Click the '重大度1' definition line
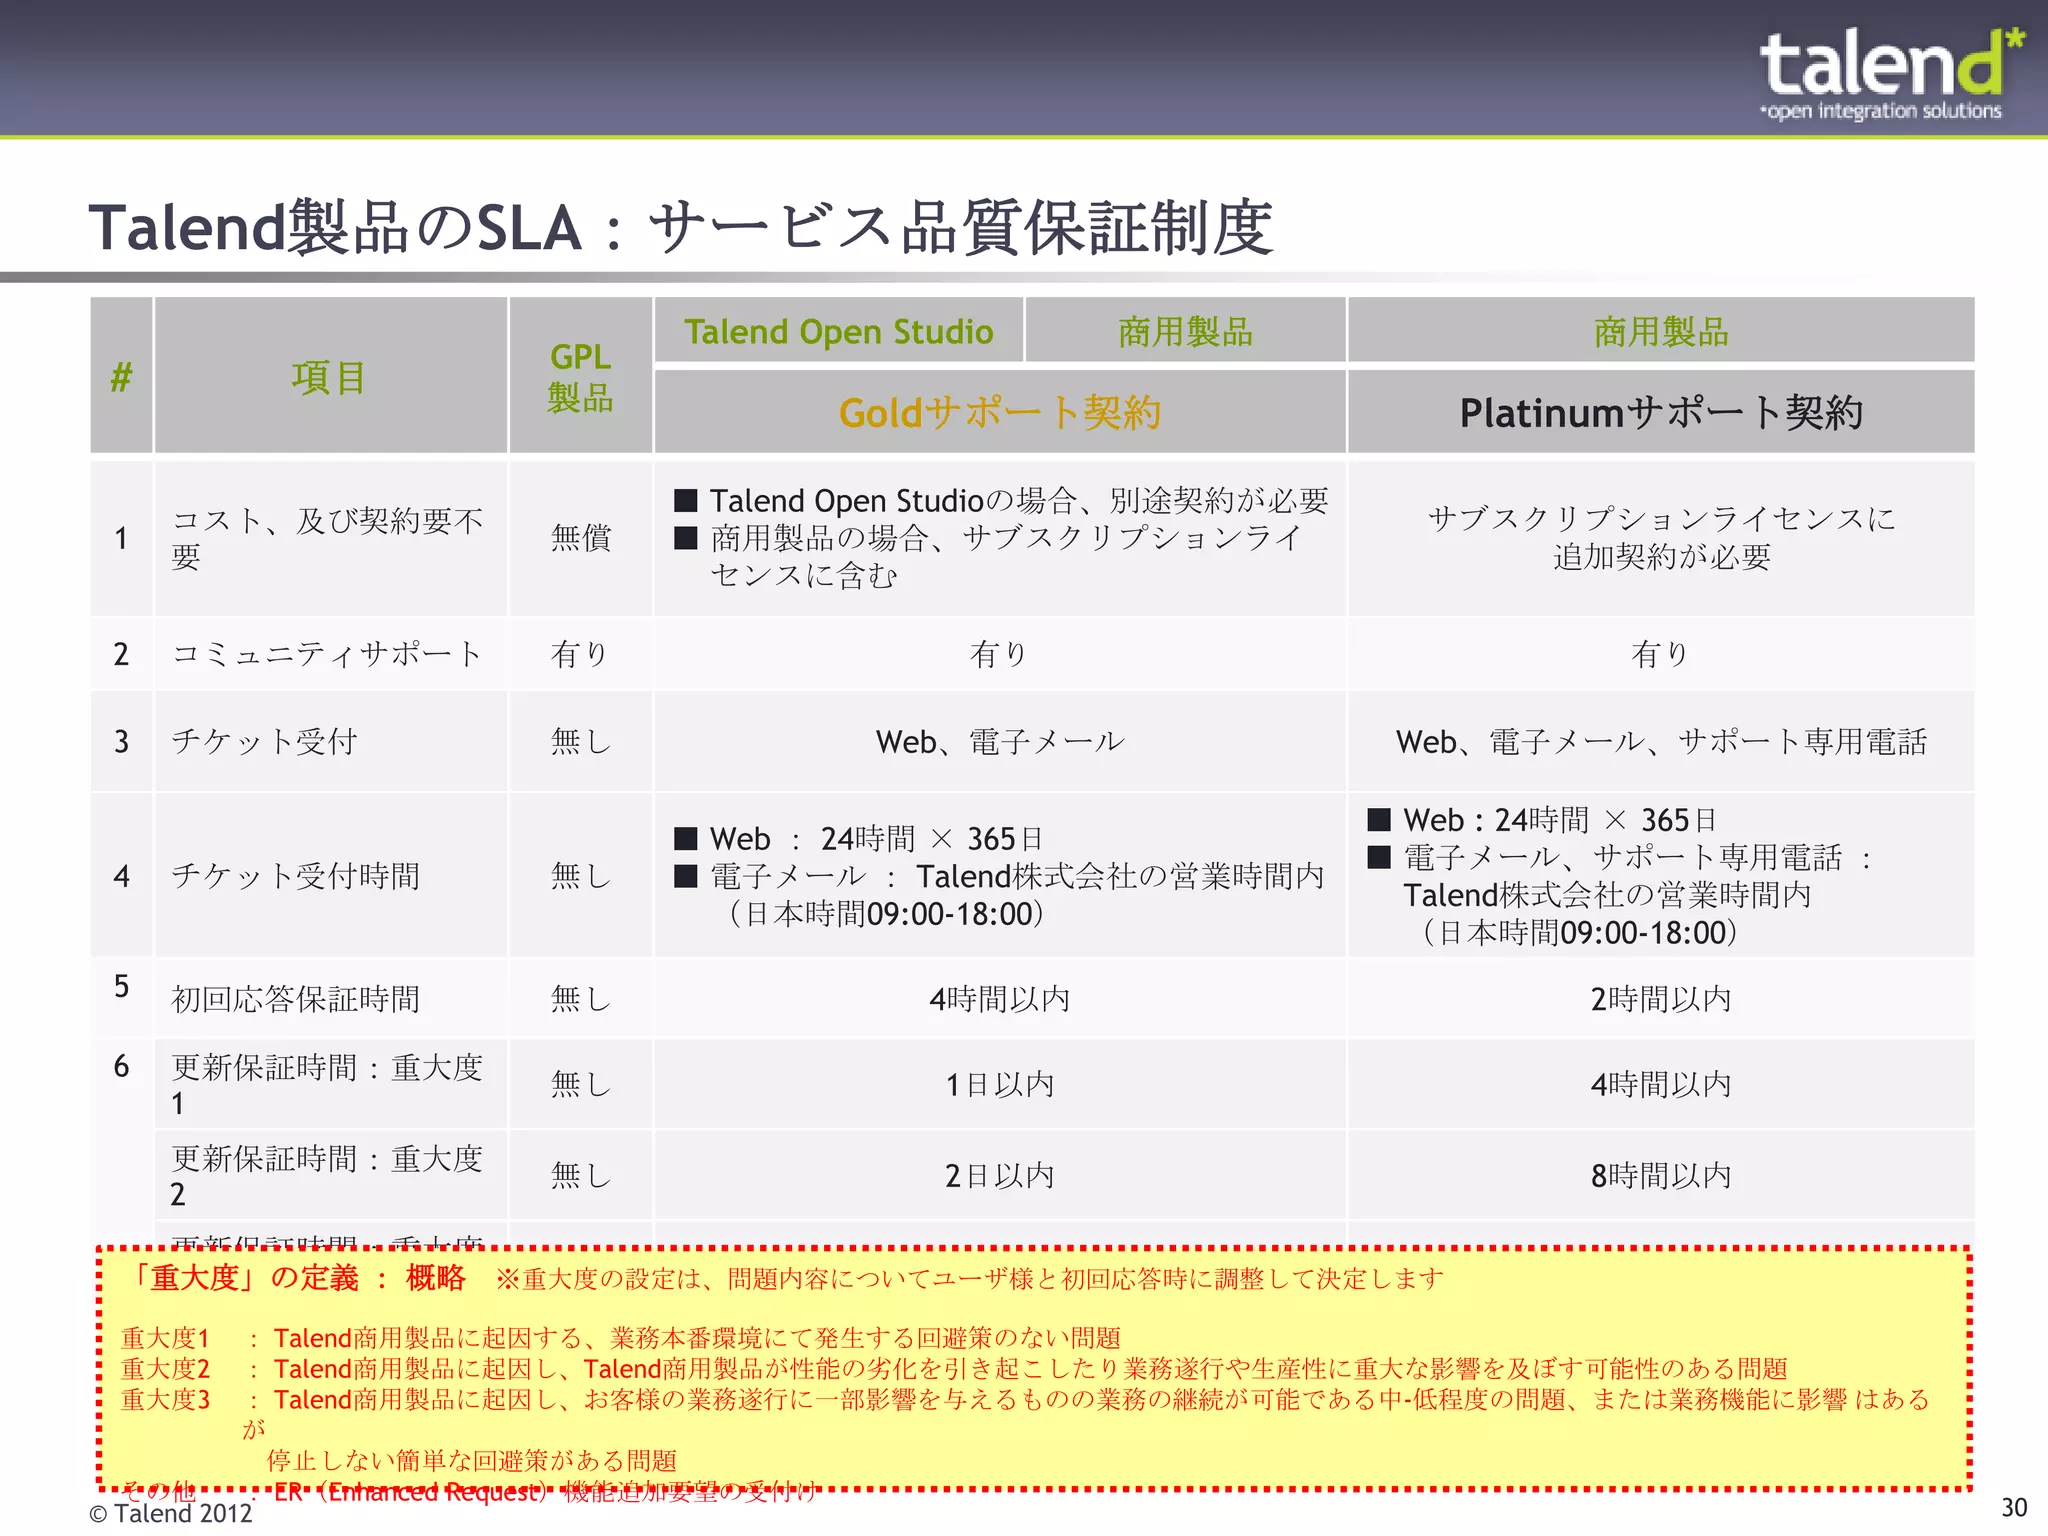Image resolution: width=2048 pixels, height=1536 pixels. pyautogui.click(x=620, y=1338)
